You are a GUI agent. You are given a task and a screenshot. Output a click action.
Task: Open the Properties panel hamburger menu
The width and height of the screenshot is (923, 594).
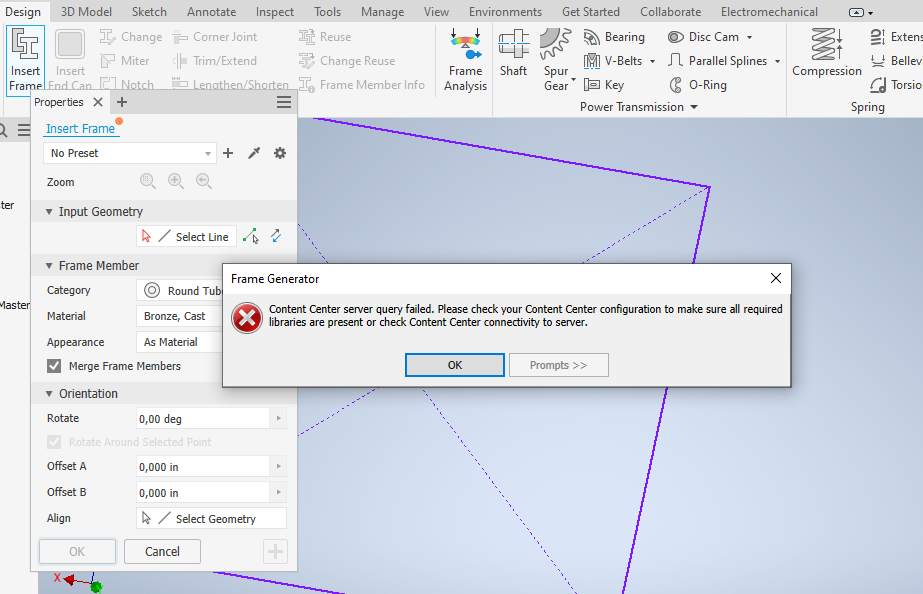coord(284,102)
